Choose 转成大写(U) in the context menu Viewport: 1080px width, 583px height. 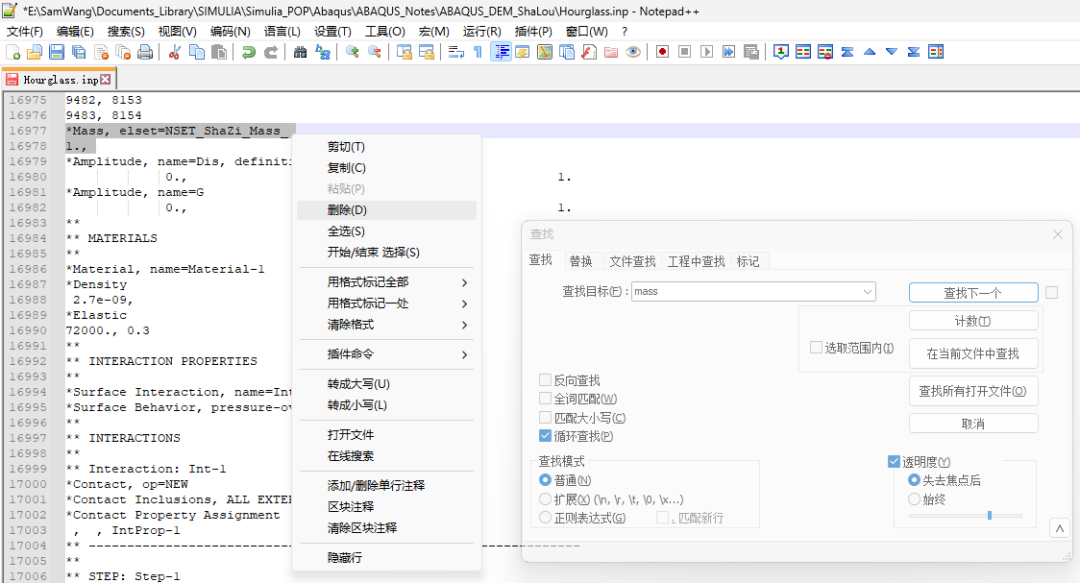tap(386, 384)
